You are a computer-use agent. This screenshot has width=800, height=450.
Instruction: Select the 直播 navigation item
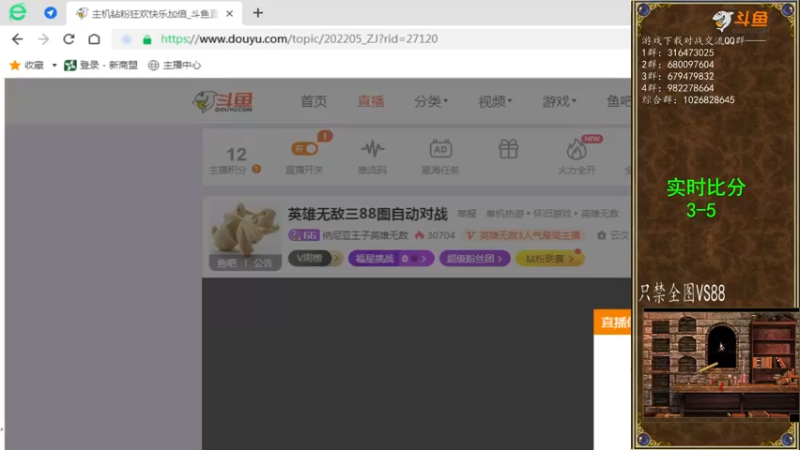point(370,102)
